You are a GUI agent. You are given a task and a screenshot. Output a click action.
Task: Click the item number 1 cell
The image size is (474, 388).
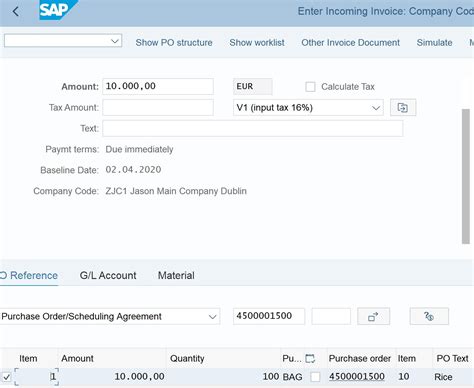coord(37,377)
